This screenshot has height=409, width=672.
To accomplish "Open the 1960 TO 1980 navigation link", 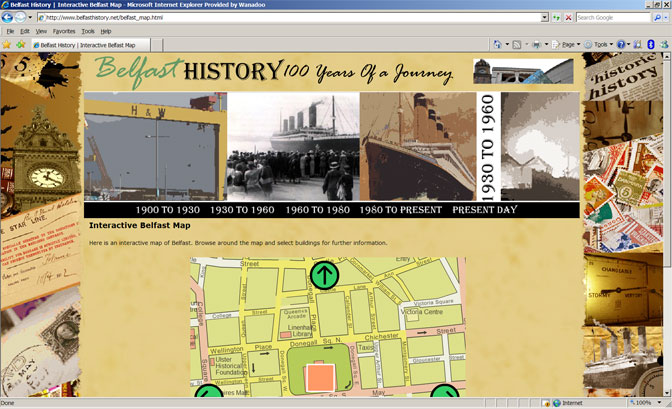I will coord(318,210).
